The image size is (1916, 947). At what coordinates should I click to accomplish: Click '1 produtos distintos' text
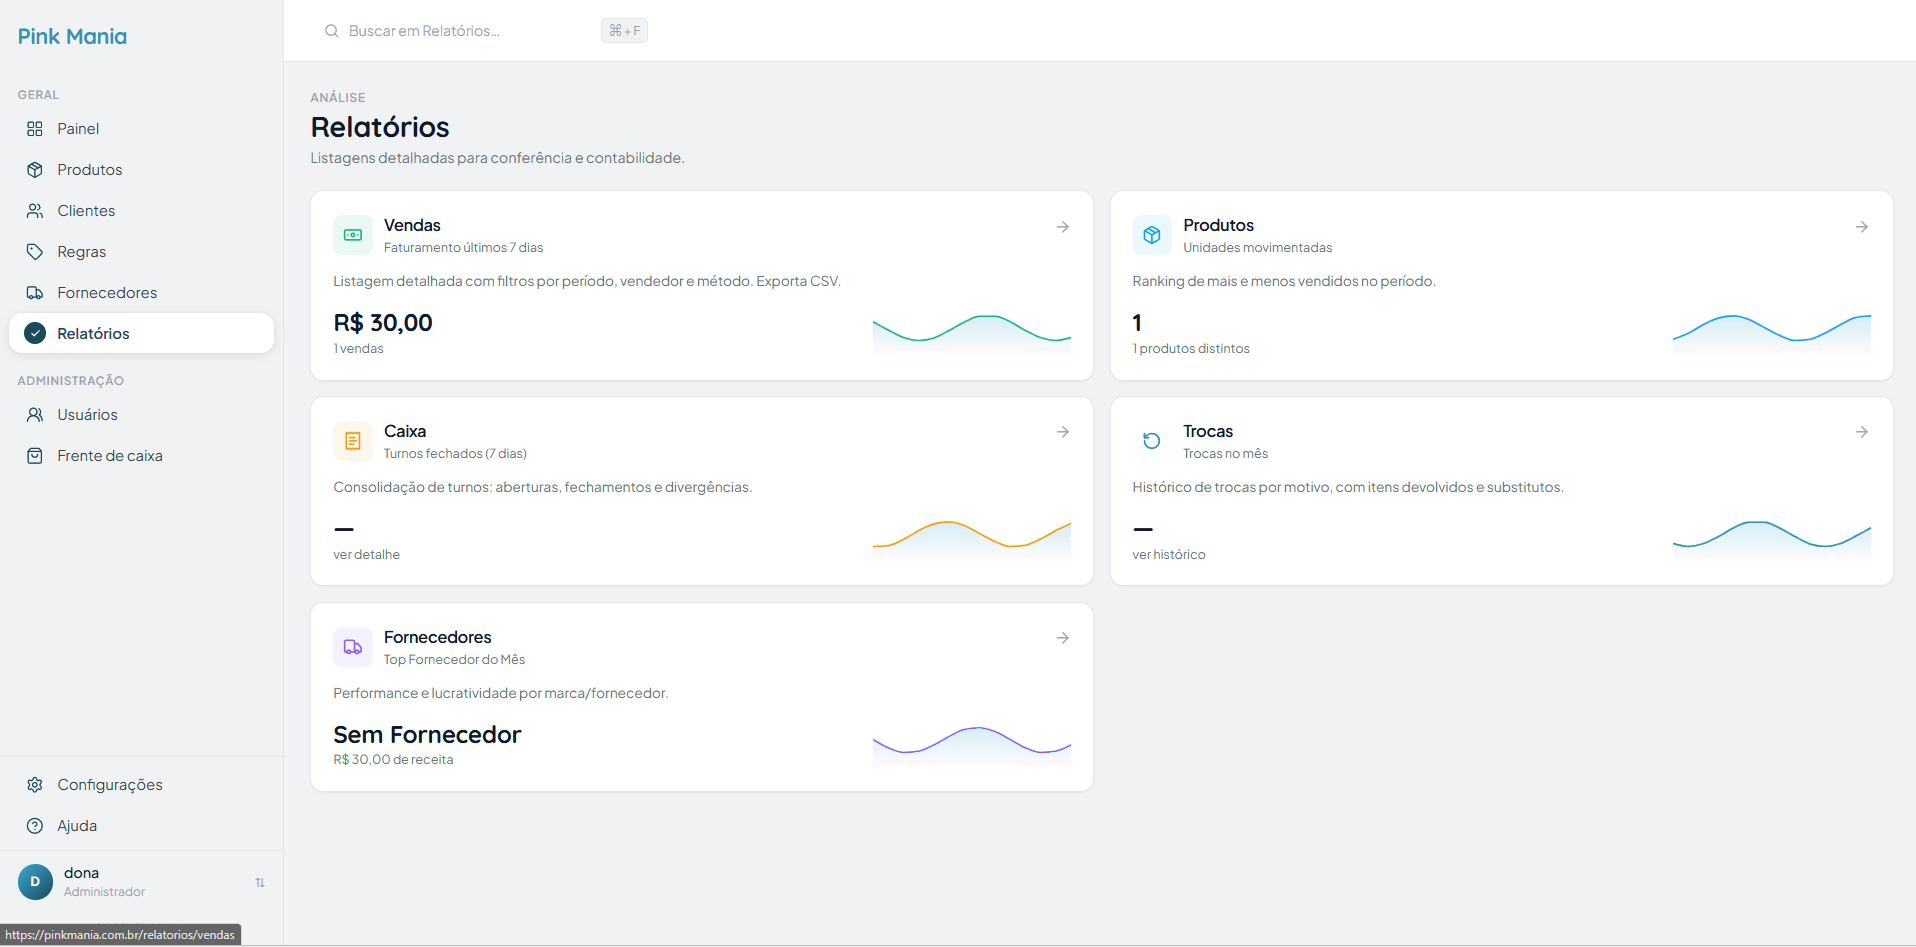click(1191, 349)
